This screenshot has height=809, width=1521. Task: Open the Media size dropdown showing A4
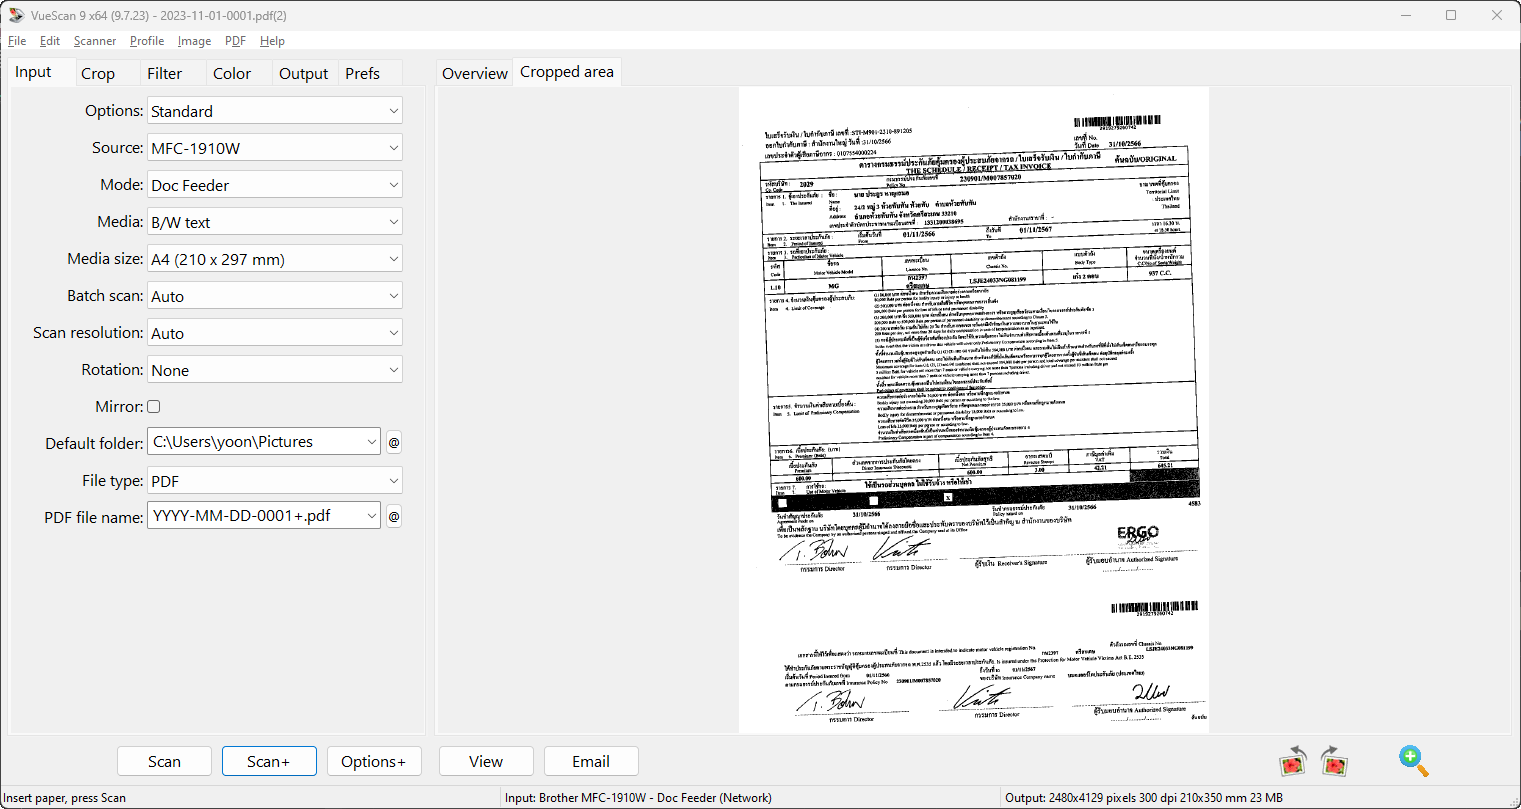275,259
